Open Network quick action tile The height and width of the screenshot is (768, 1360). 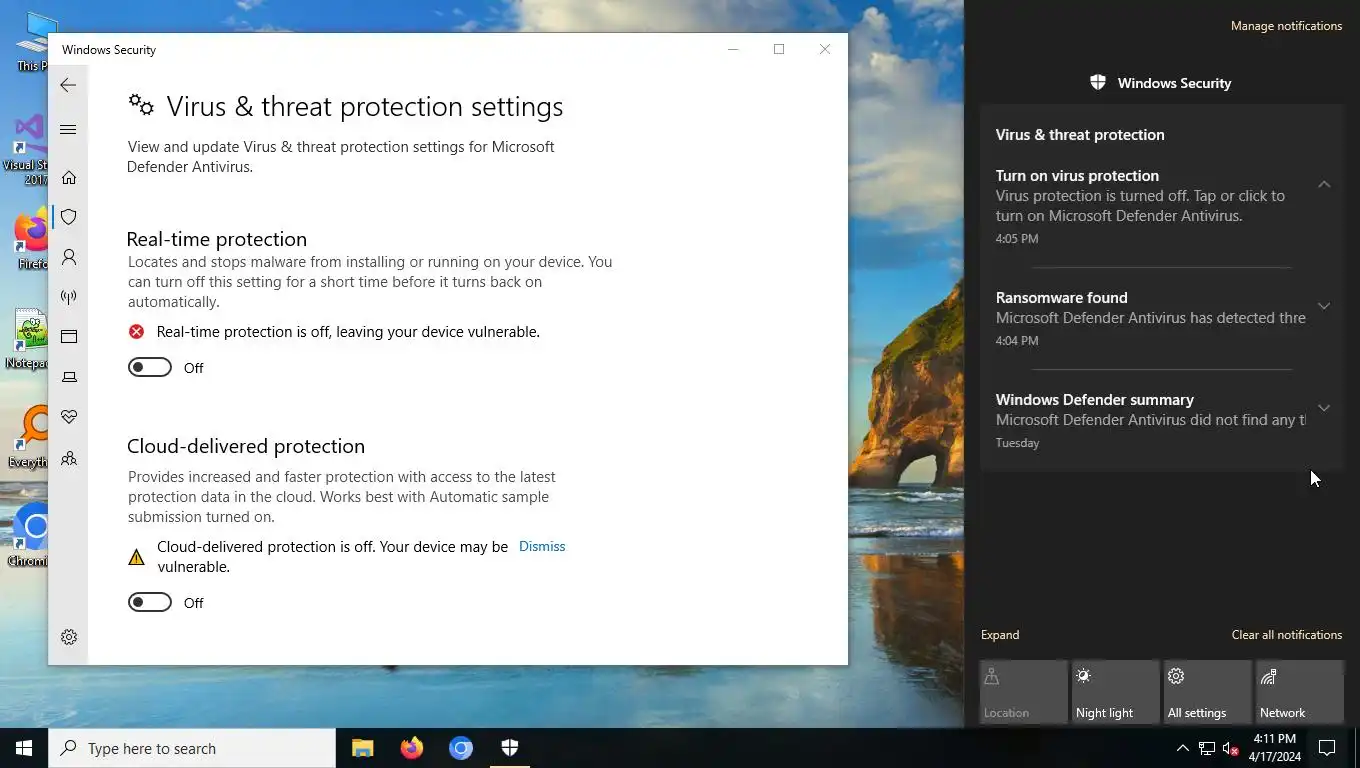click(1300, 692)
